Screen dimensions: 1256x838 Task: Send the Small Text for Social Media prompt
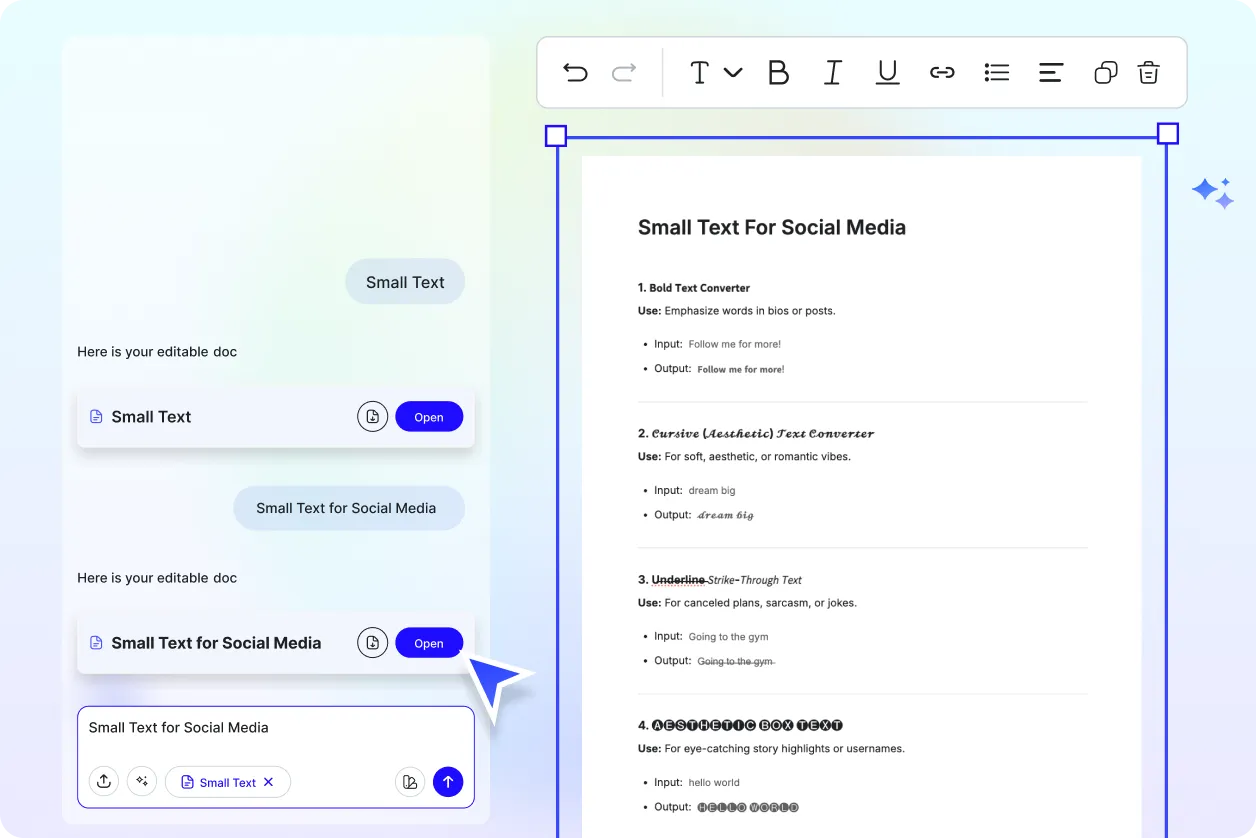448,781
